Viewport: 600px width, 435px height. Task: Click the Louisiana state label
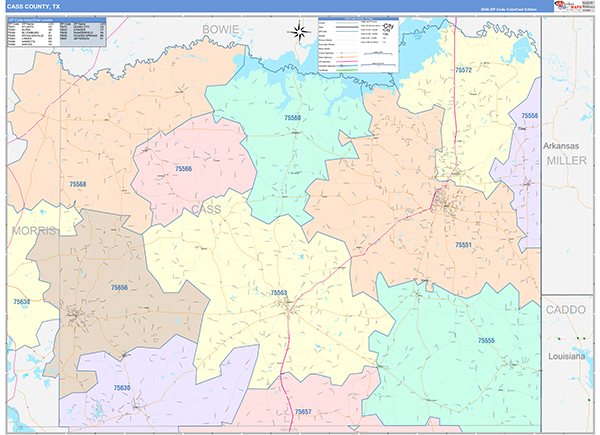click(566, 357)
